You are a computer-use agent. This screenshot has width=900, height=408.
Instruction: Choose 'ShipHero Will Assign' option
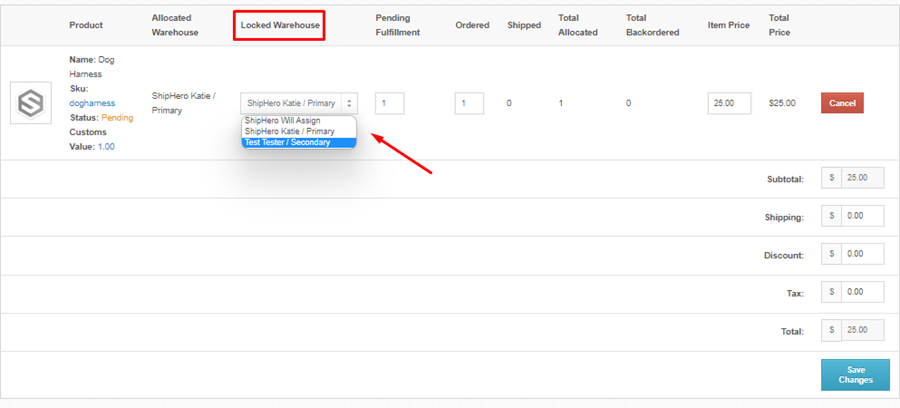(282, 121)
